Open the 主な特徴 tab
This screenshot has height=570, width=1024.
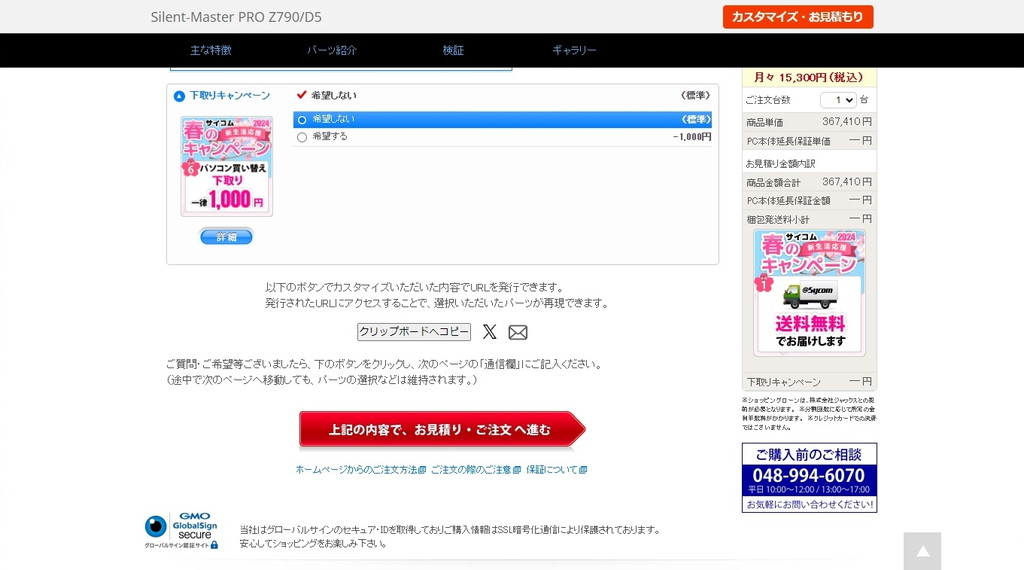pos(211,50)
